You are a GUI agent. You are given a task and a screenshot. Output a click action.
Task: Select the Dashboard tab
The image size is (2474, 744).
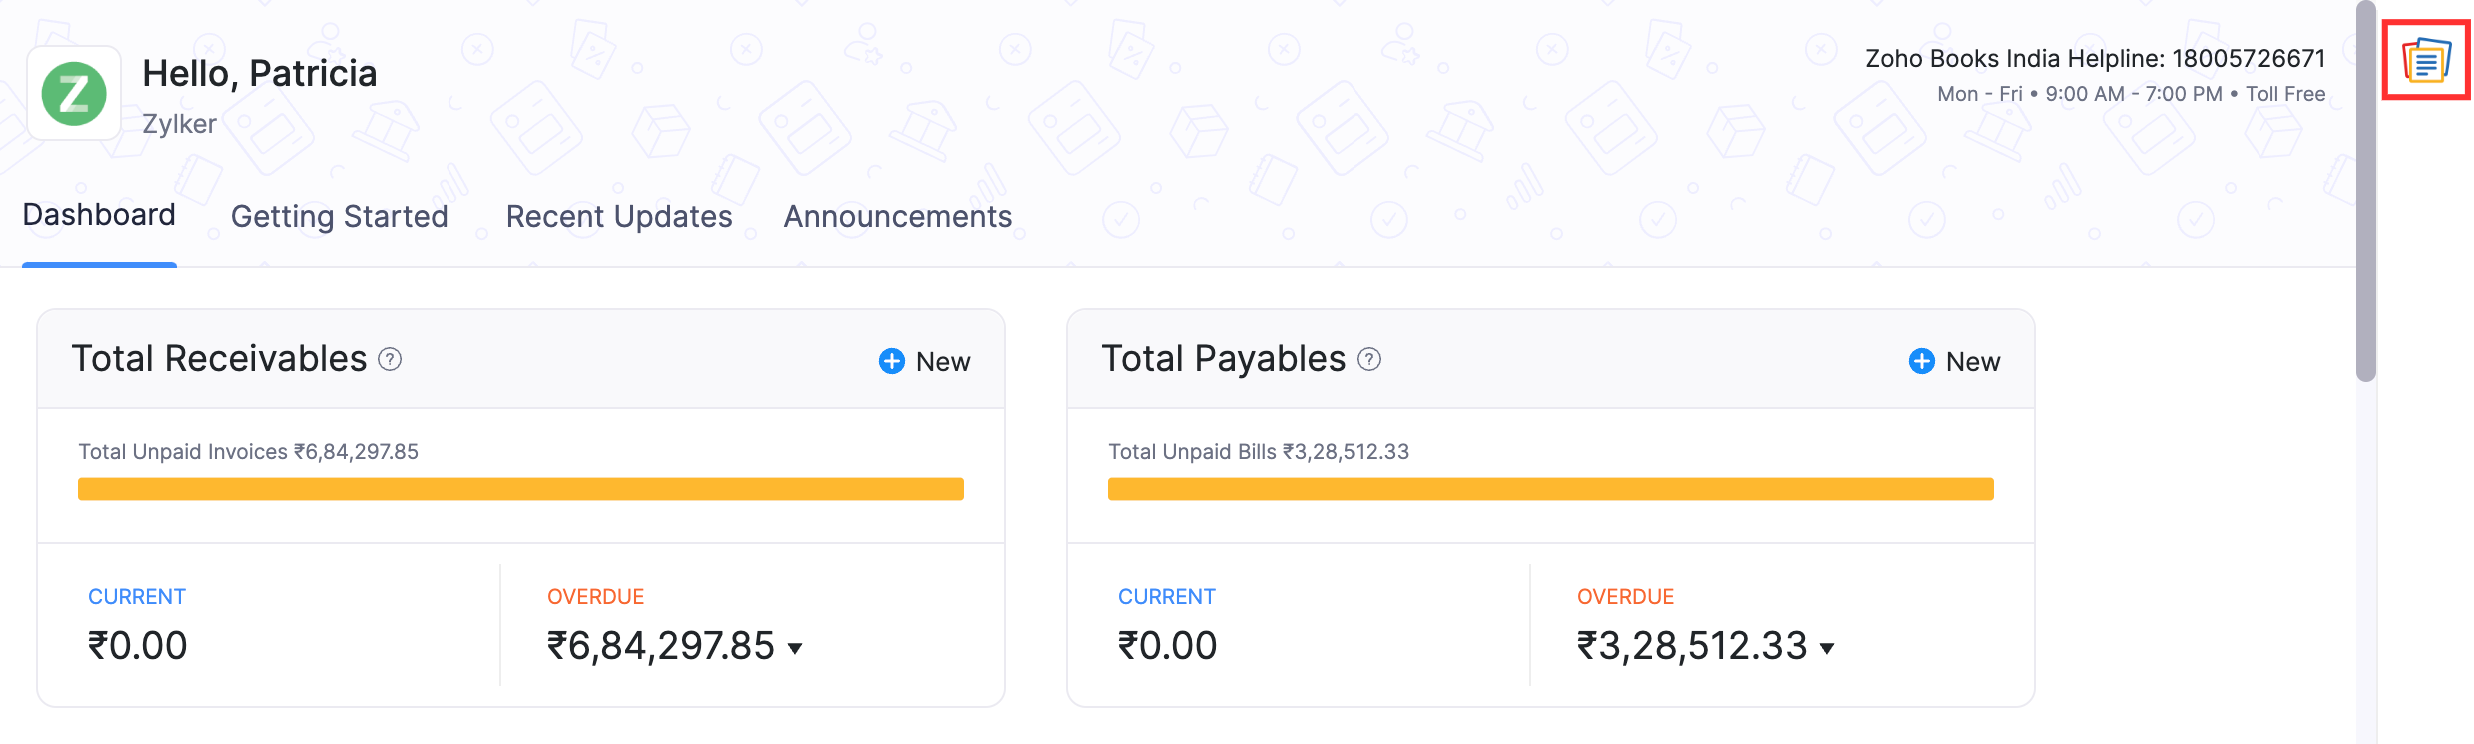tap(99, 213)
